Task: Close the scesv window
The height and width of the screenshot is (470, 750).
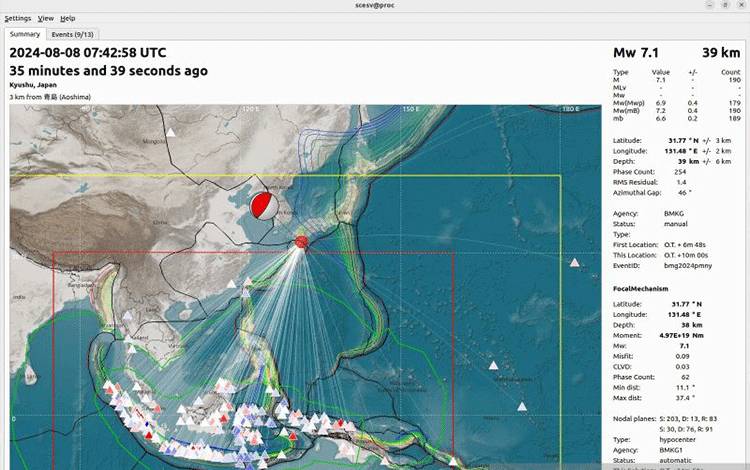Action: 741,5
